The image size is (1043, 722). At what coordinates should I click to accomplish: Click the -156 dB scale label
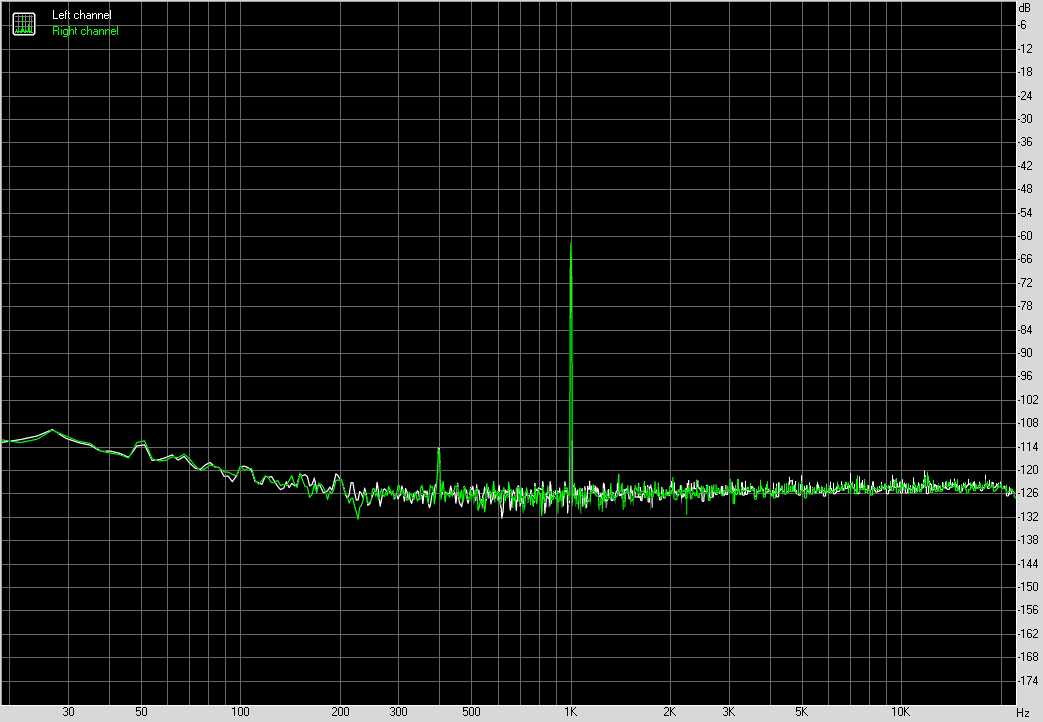pos(1028,610)
